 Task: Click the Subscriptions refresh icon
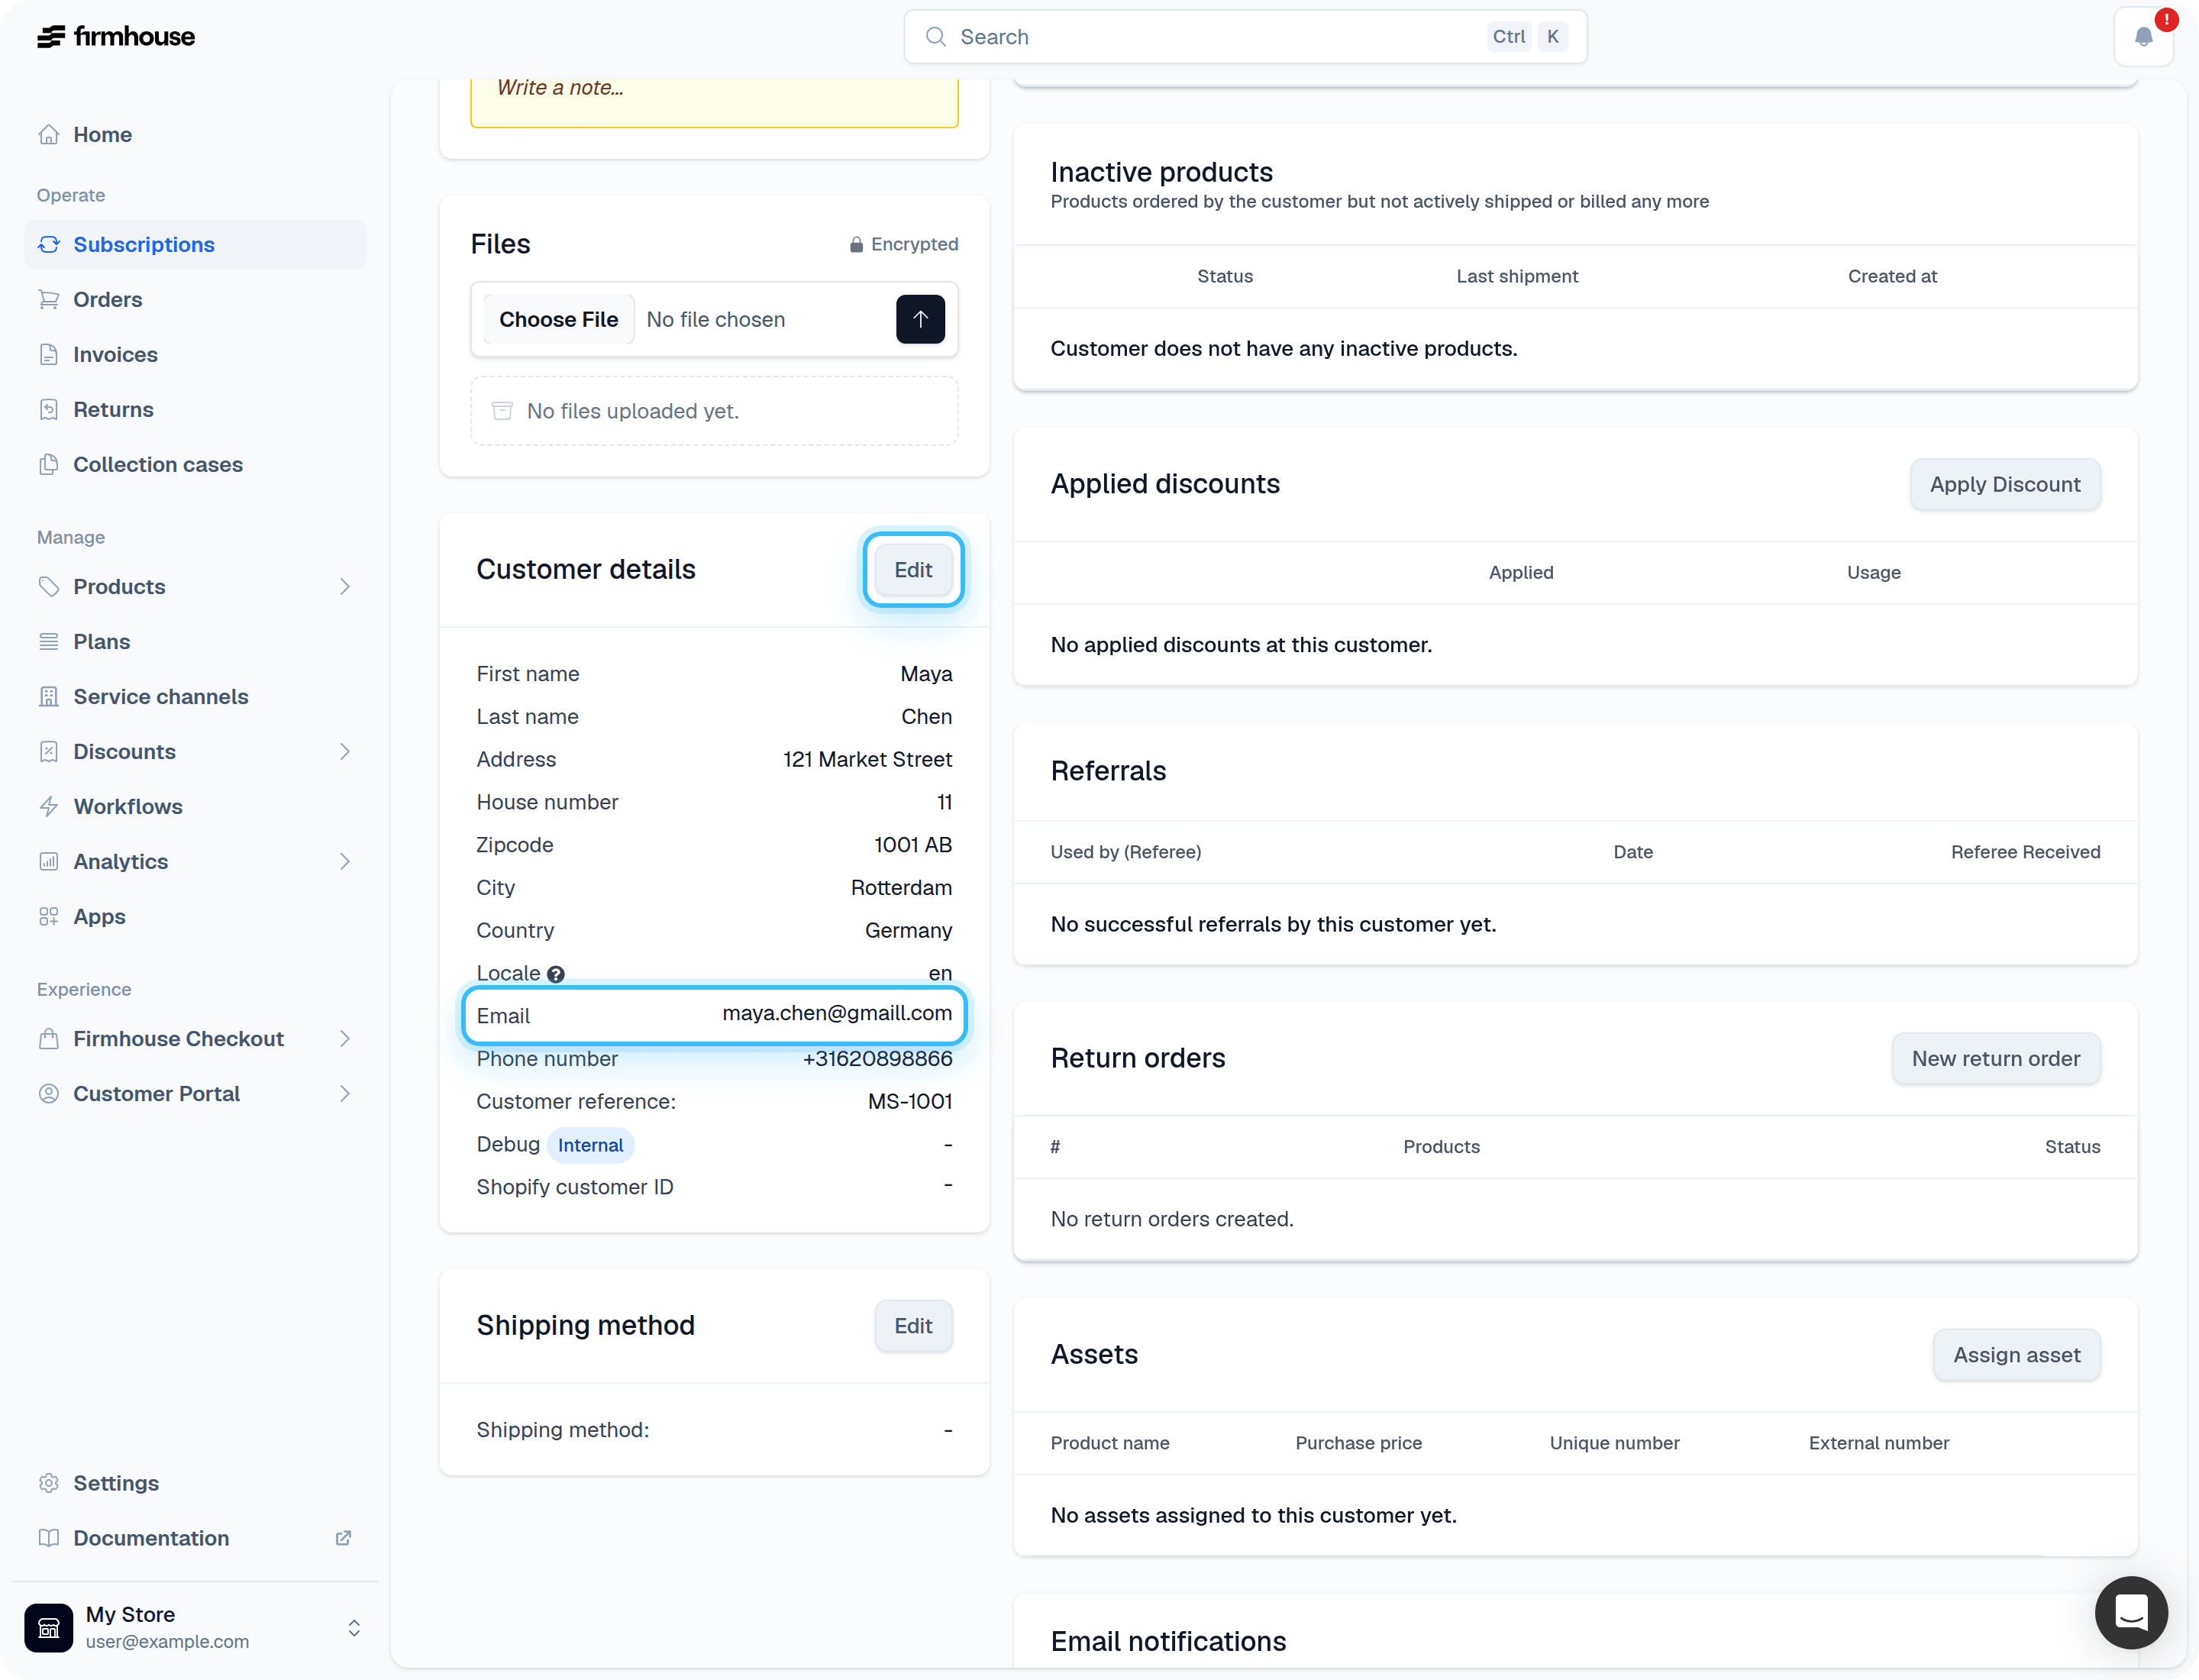pyautogui.click(x=49, y=244)
